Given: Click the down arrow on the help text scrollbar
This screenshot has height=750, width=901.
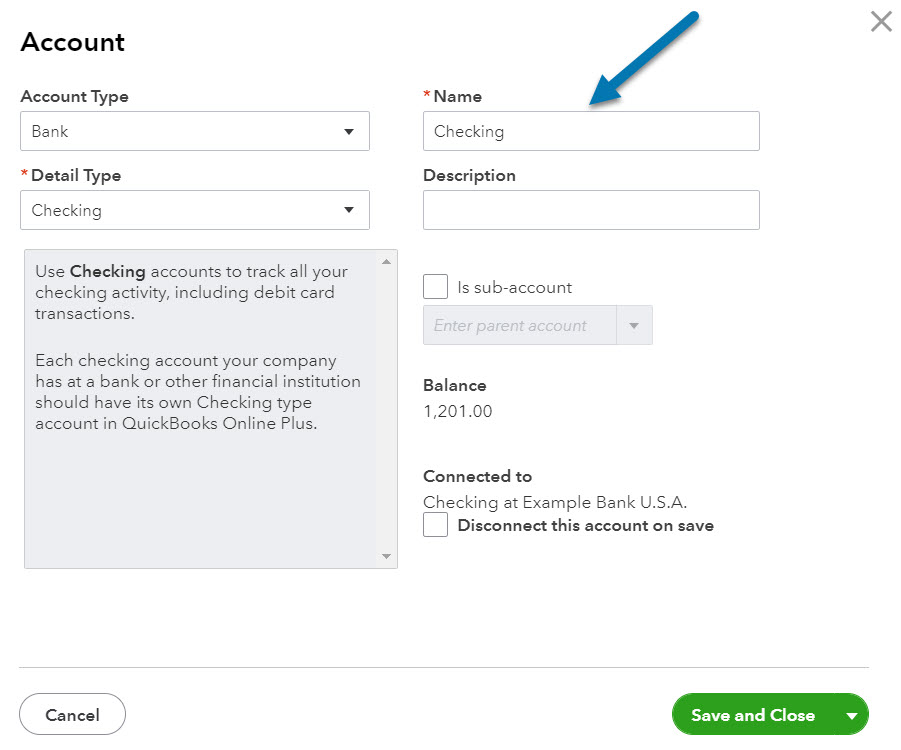Looking at the screenshot, I should click(386, 556).
